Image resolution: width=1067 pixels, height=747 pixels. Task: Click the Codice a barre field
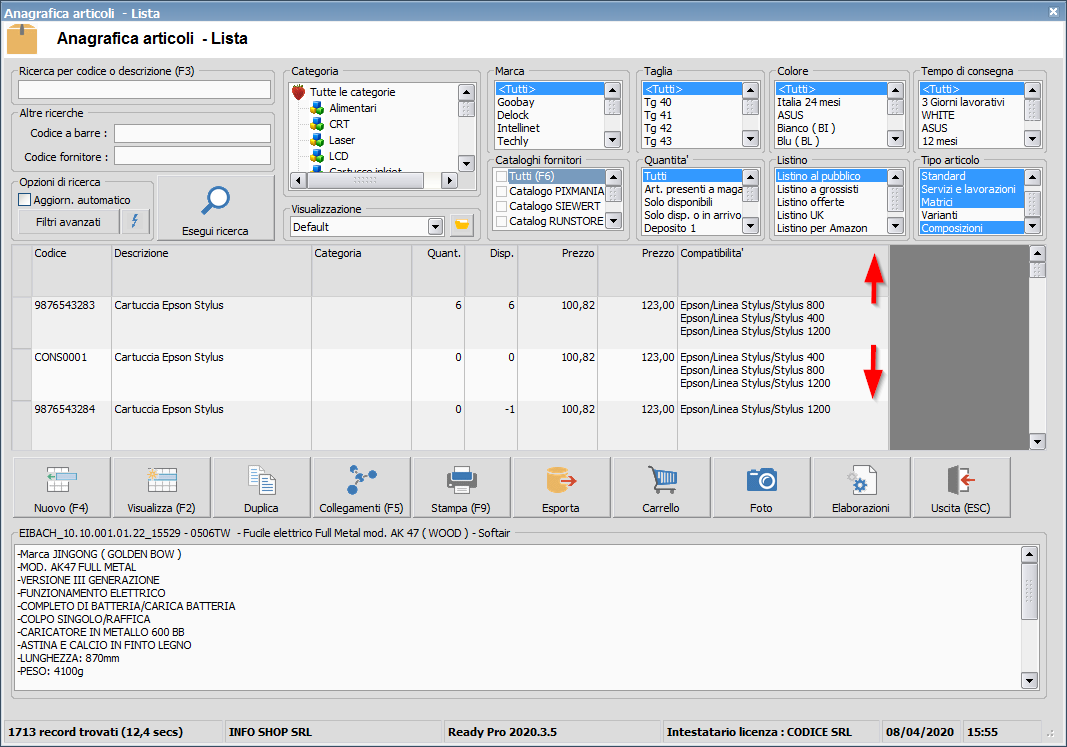(x=193, y=133)
